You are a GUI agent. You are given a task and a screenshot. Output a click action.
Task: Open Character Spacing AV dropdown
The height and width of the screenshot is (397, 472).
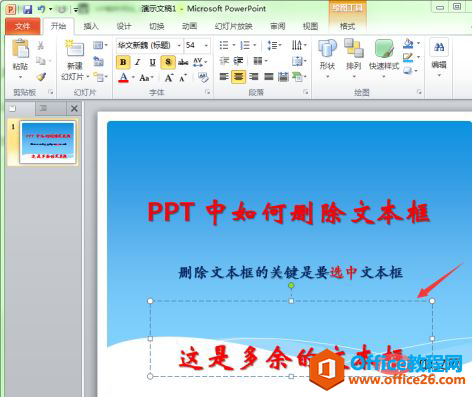tap(200, 62)
